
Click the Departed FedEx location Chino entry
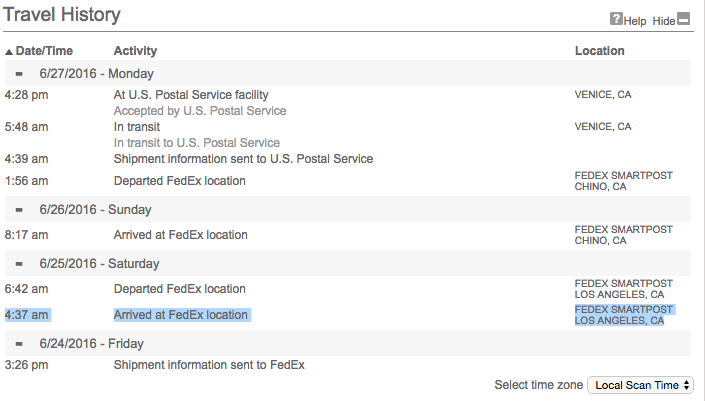(180, 181)
